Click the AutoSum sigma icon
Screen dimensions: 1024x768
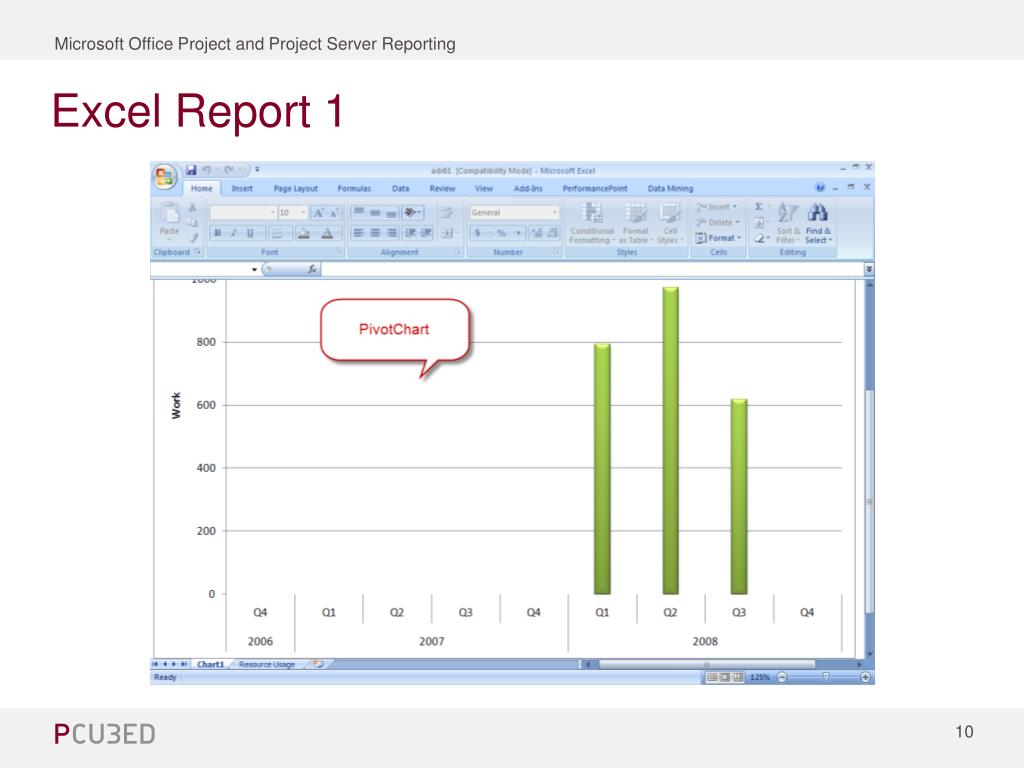pyautogui.click(x=760, y=207)
